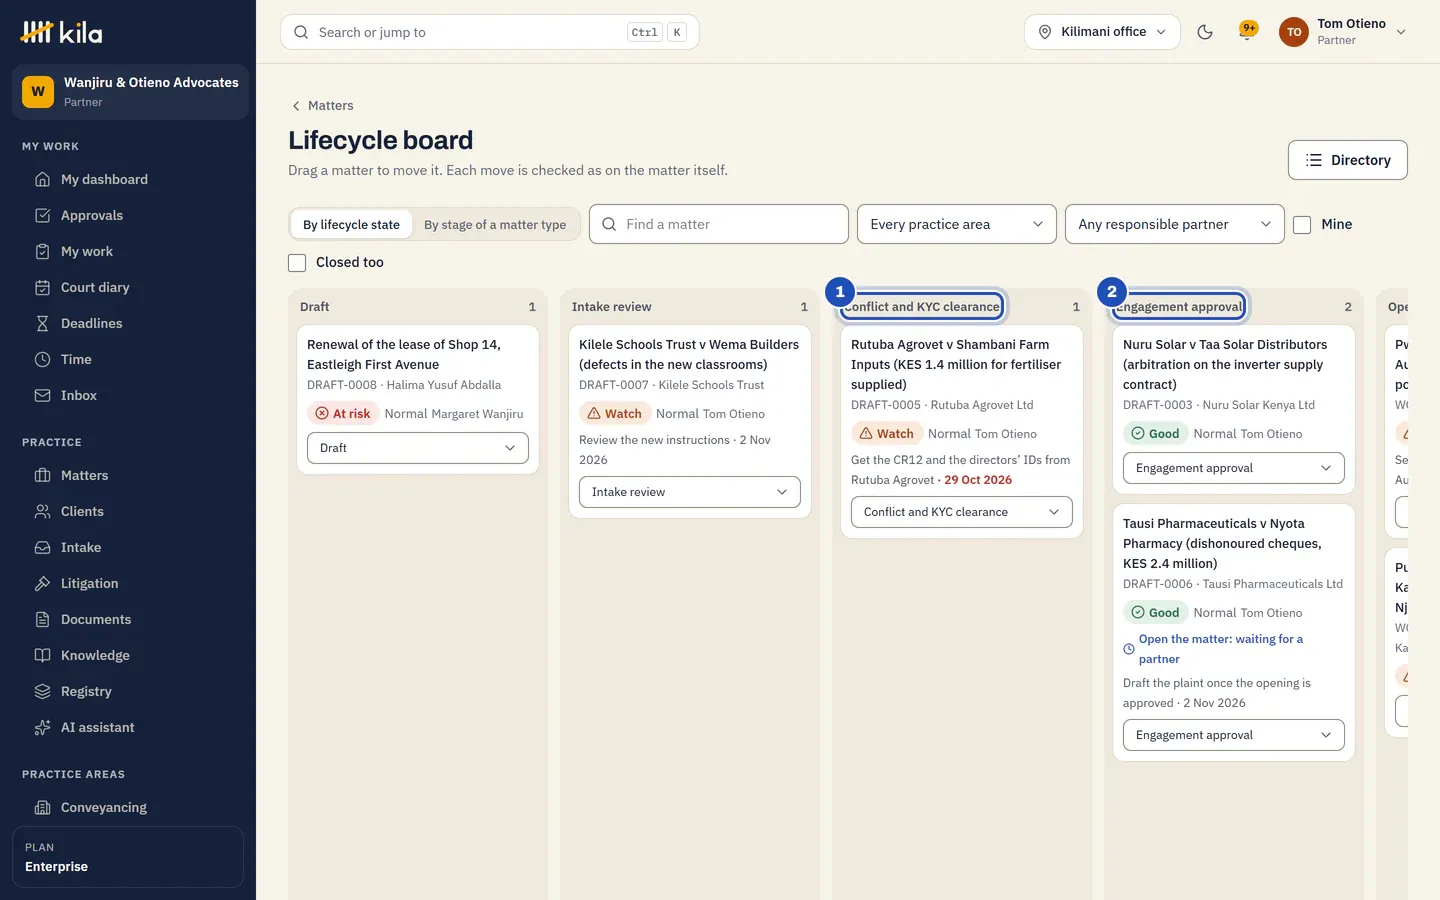Expand Every practice area dropdown
This screenshot has width=1440, height=900.
957,224
